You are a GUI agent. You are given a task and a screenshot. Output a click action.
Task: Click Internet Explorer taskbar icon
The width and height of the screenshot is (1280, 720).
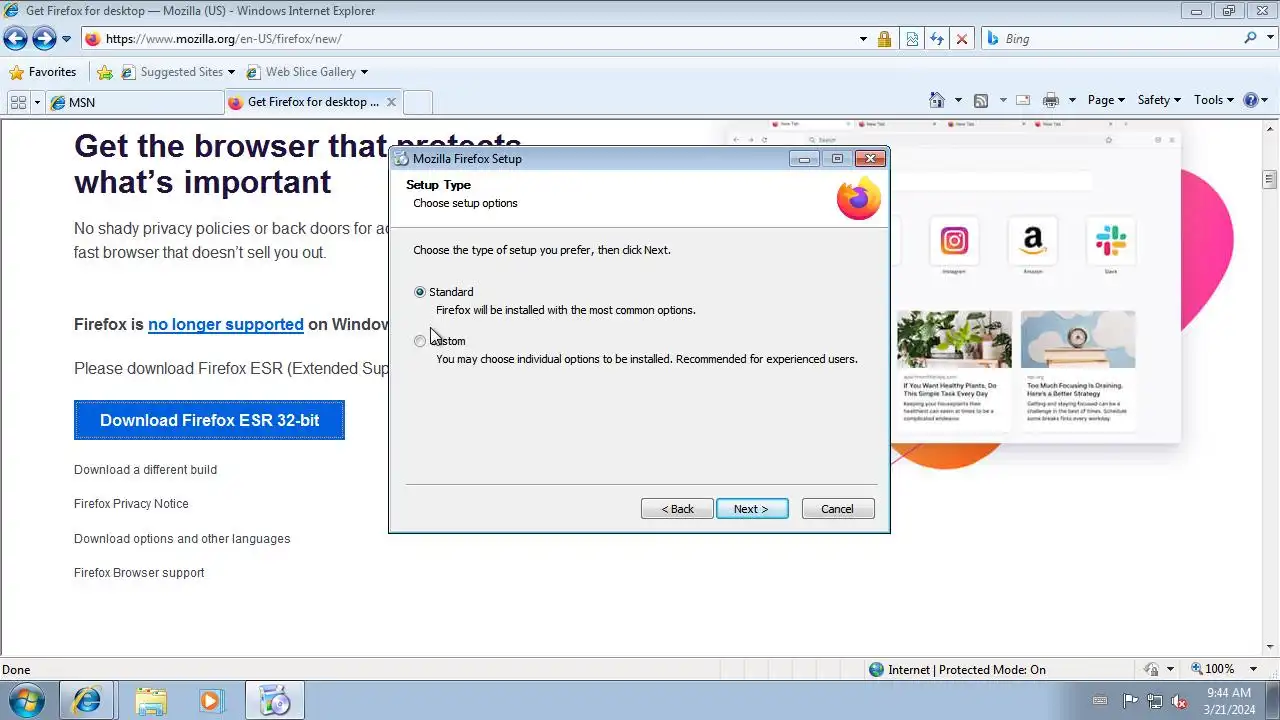coord(87,701)
